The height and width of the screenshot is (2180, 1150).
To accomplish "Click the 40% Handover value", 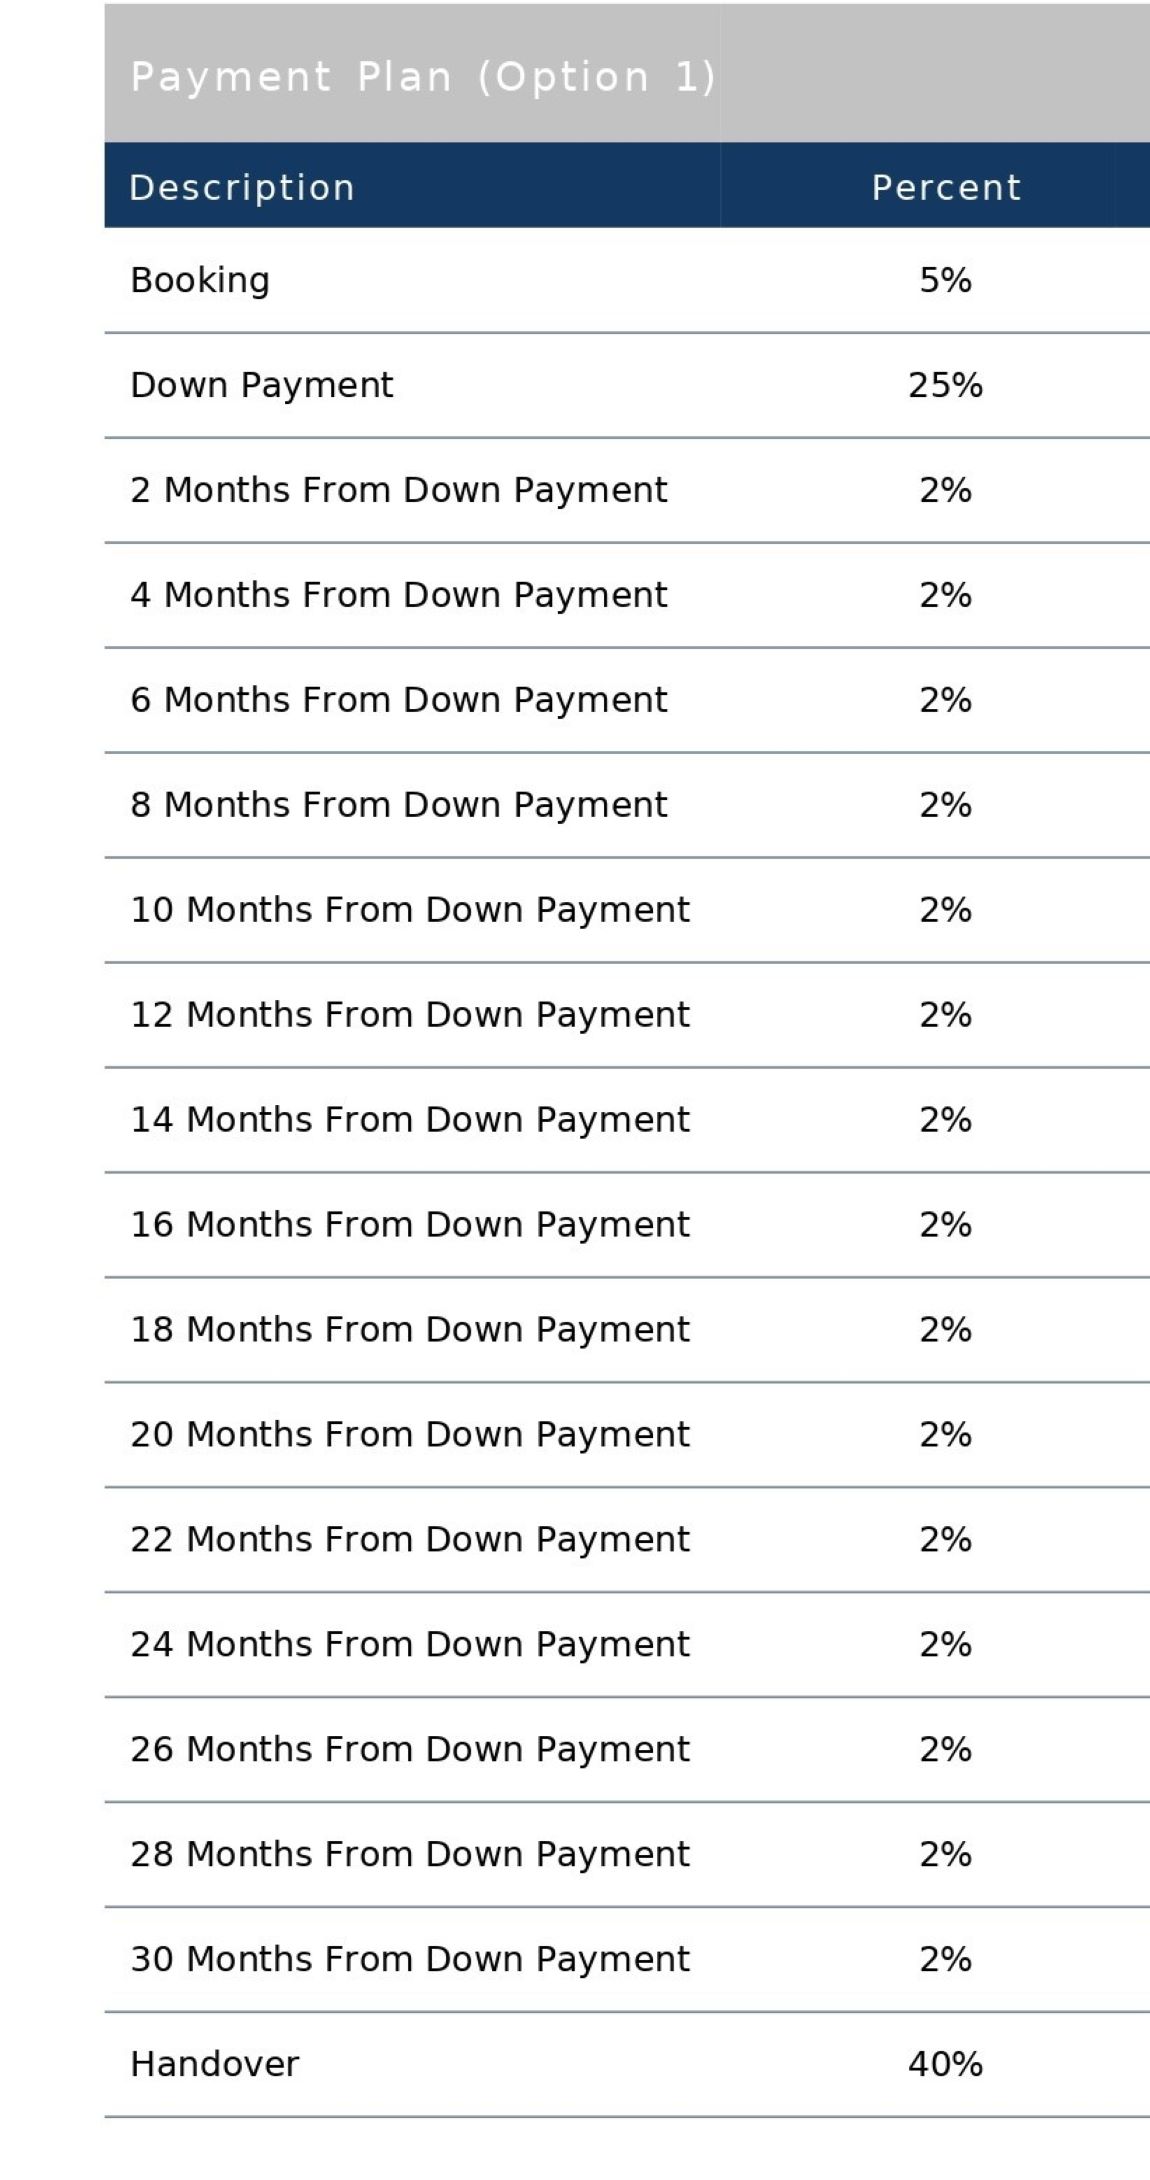I will (946, 2064).
